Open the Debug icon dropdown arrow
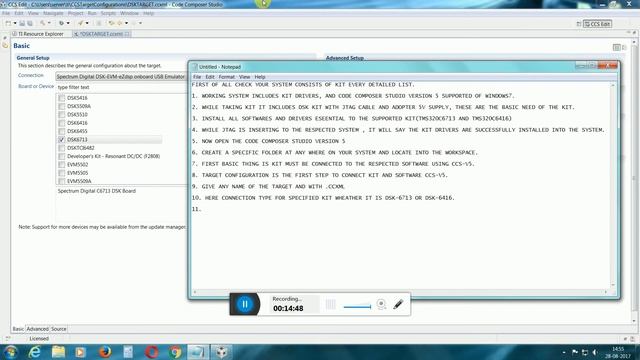The width and height of the screenshot is (640, 360). pyautogui.click(x=68, y=23)
